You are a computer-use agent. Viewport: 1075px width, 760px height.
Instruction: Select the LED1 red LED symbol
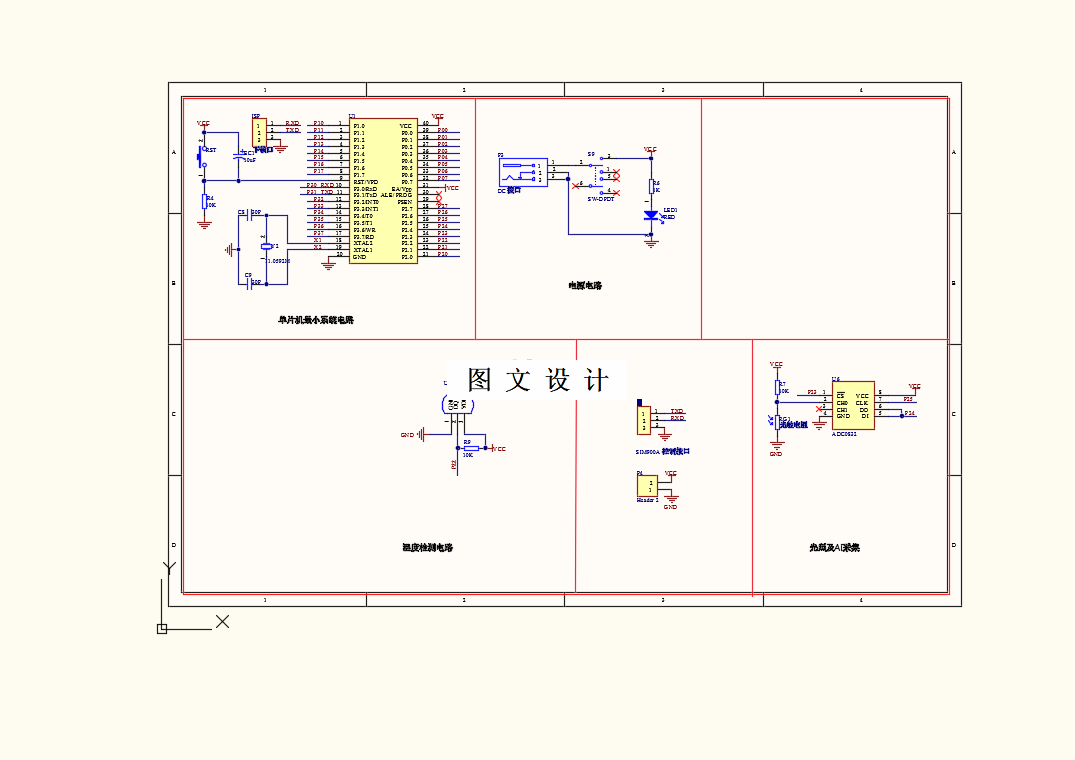[x=651, y=215]
